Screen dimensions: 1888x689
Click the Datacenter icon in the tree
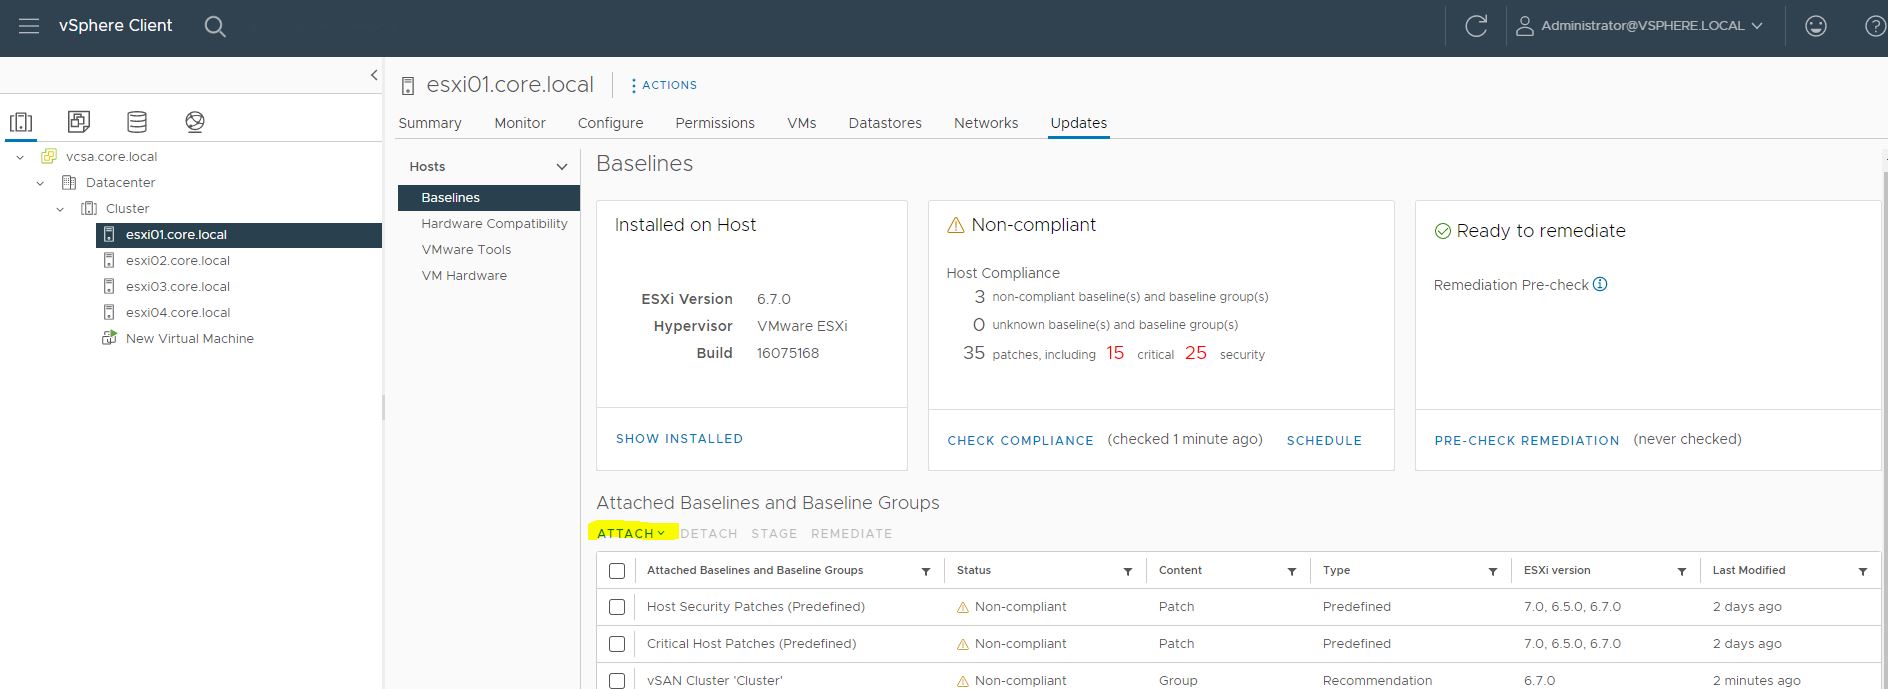[69, 182]
